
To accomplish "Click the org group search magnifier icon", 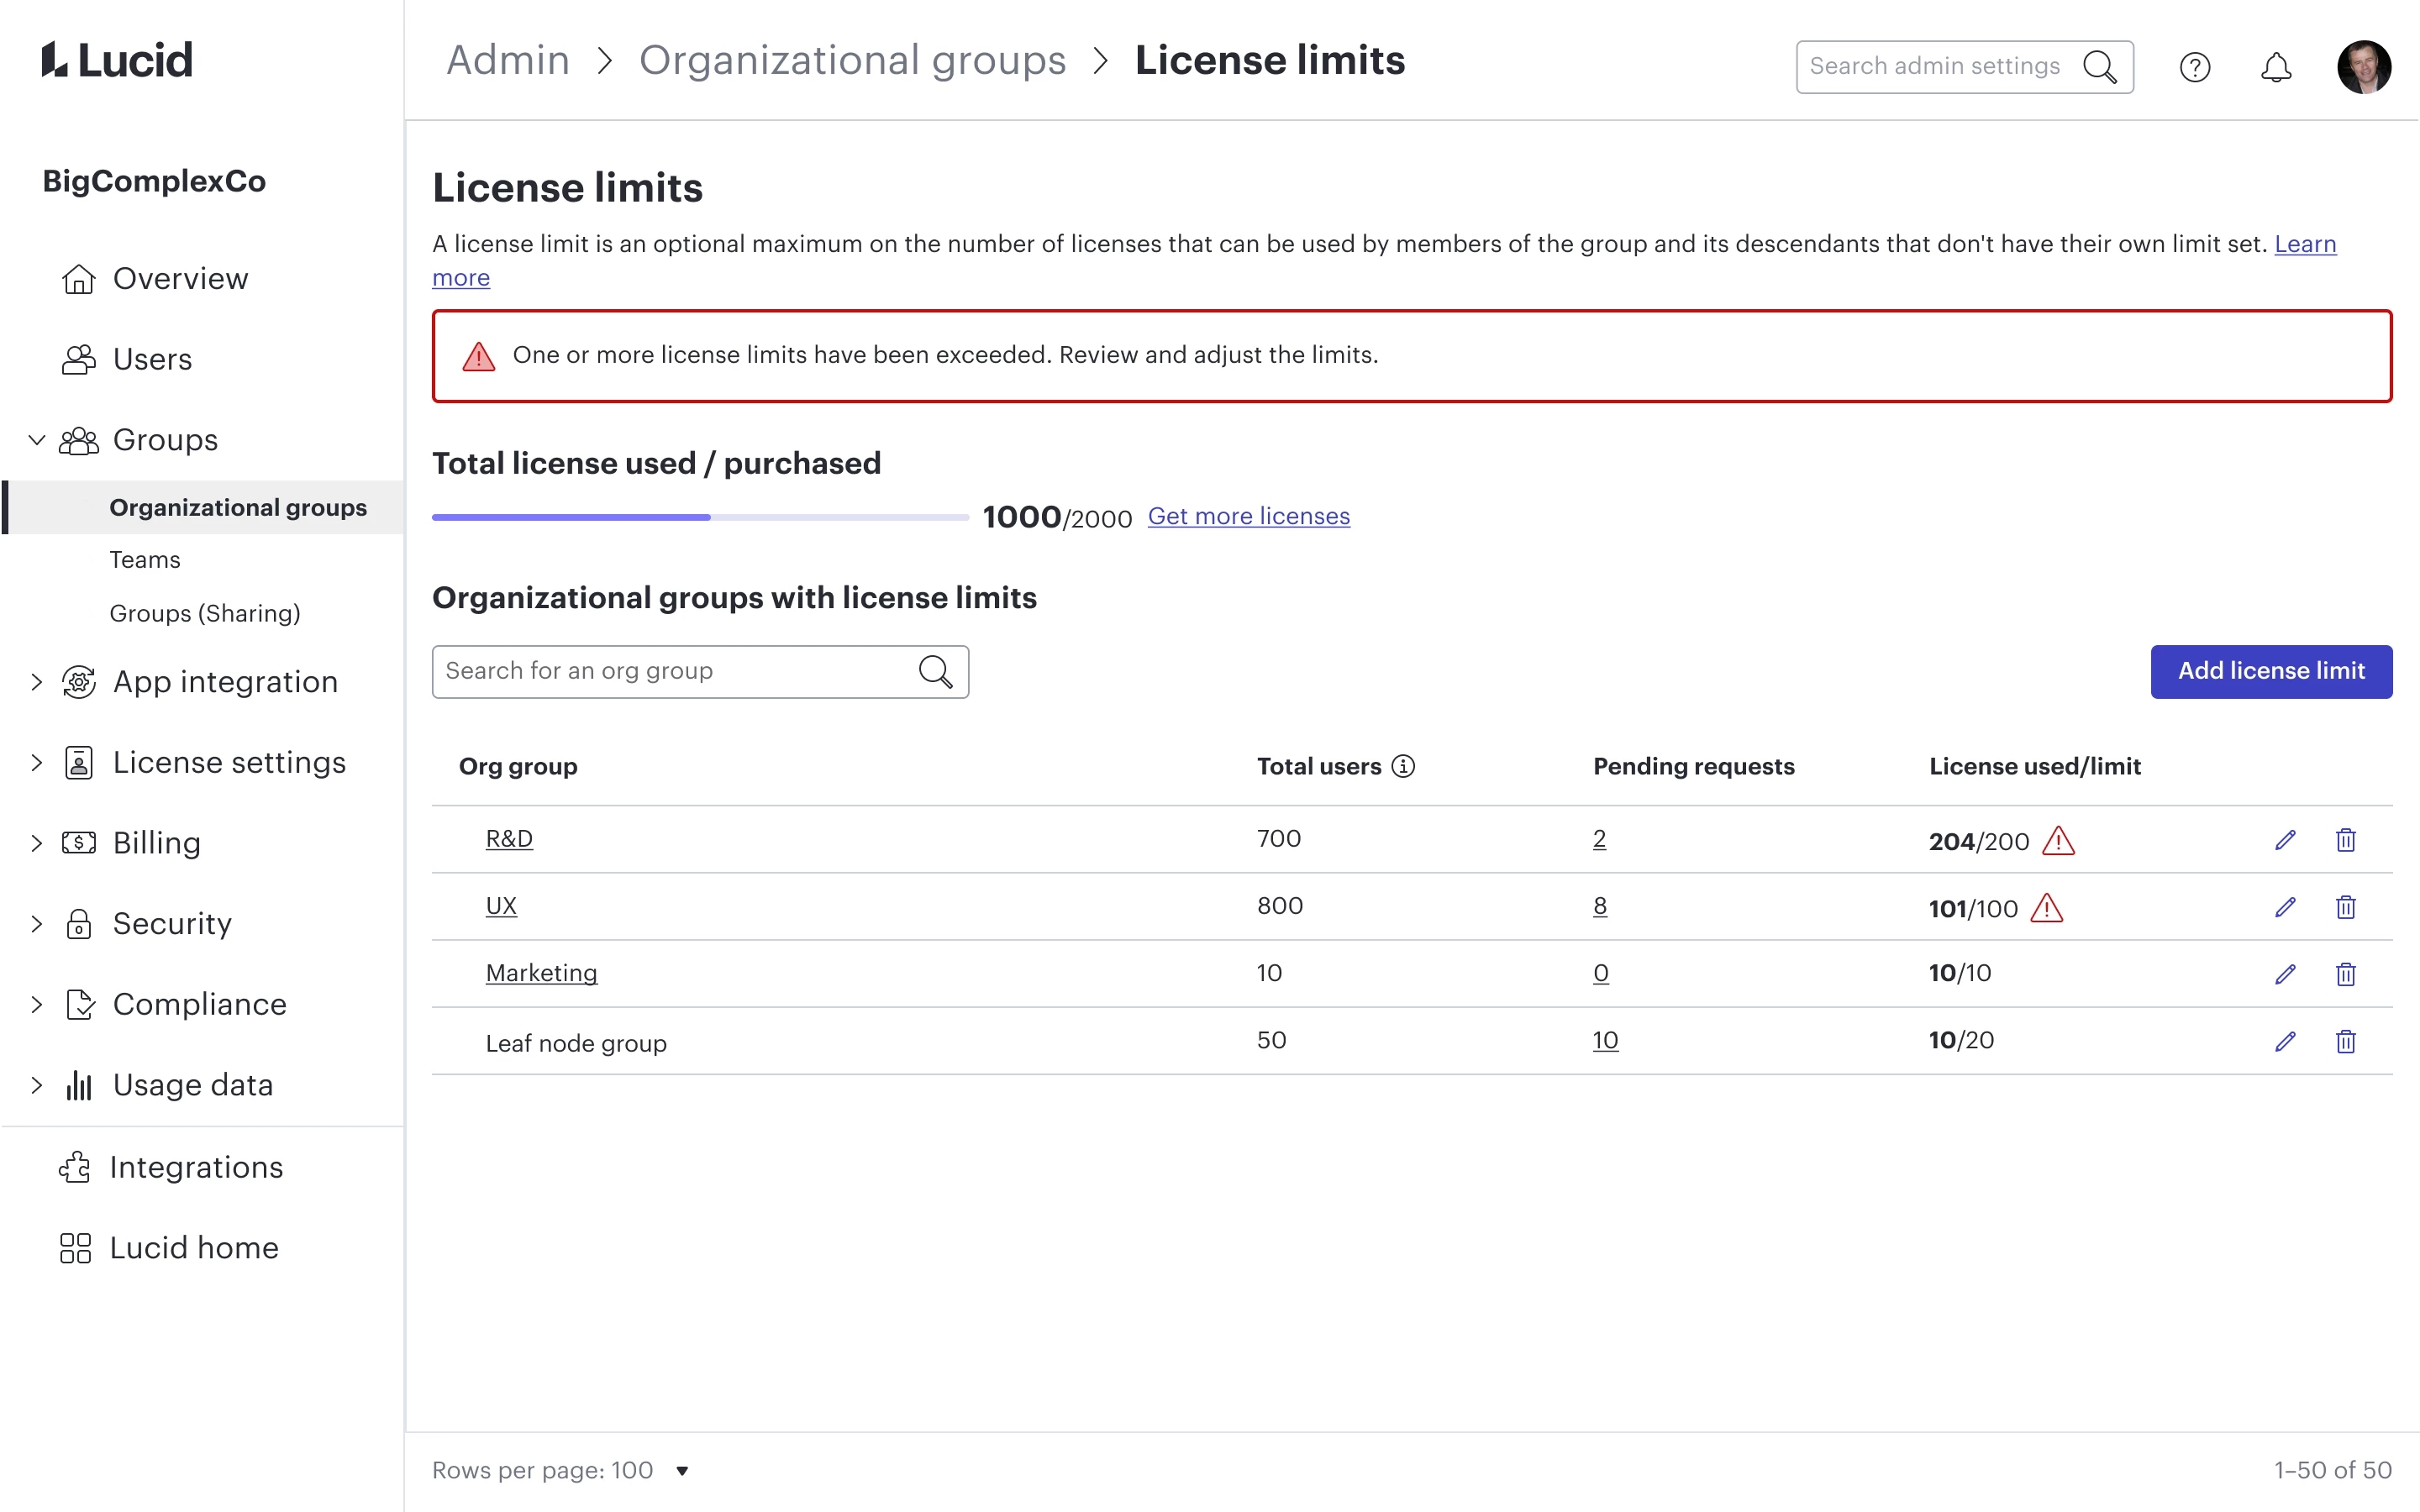I will coord(935,671).
